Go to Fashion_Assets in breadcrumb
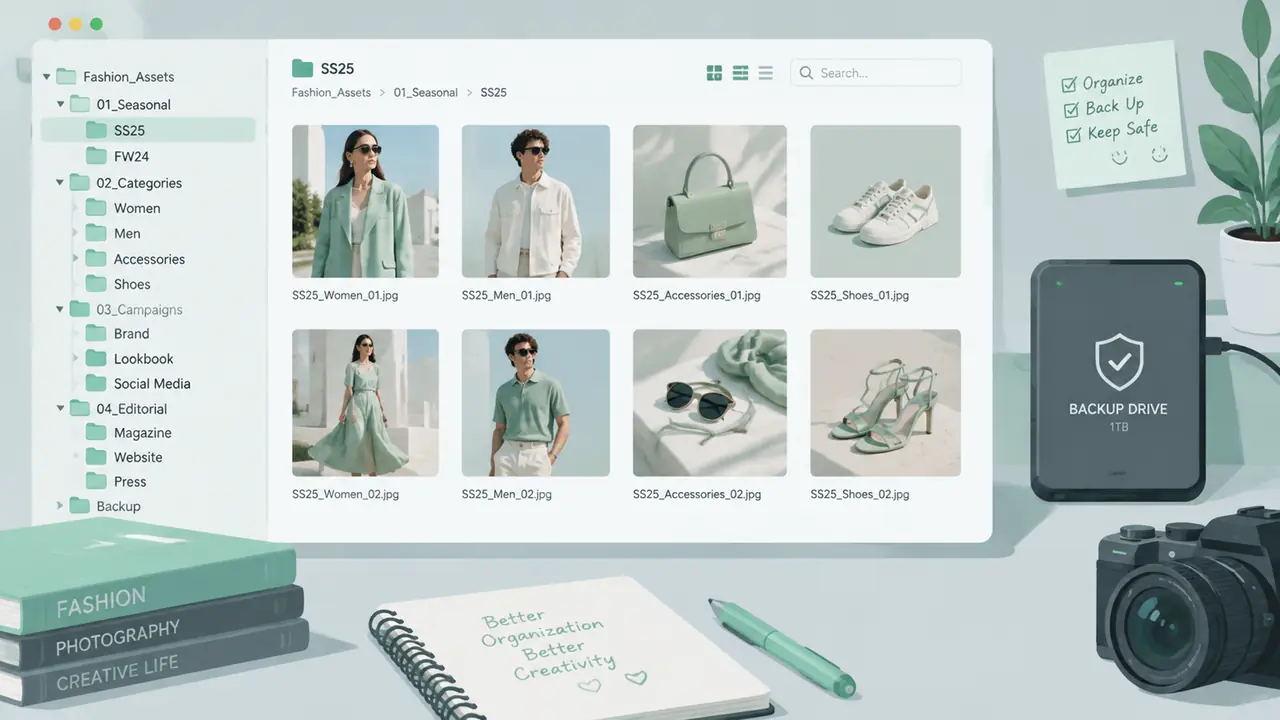The image size is (1280, 720). (331, 92)
